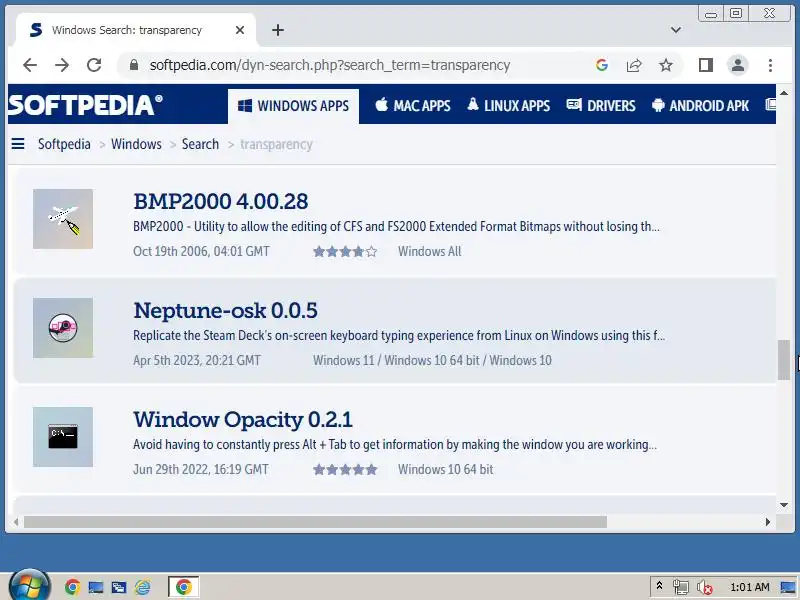Open pinned monitor icon in taskbar
The width and height of the screenshot is (800, 600).
(x=96, y=588)
